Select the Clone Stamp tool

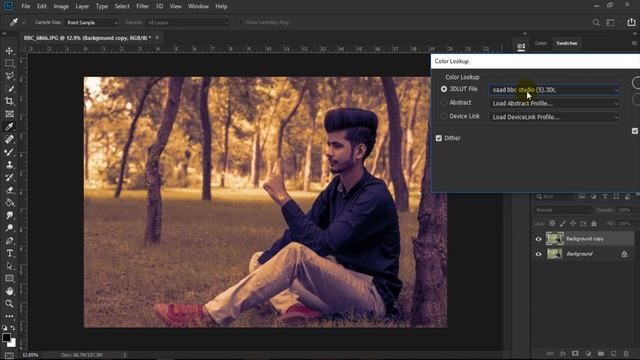(x=9, y=164)
